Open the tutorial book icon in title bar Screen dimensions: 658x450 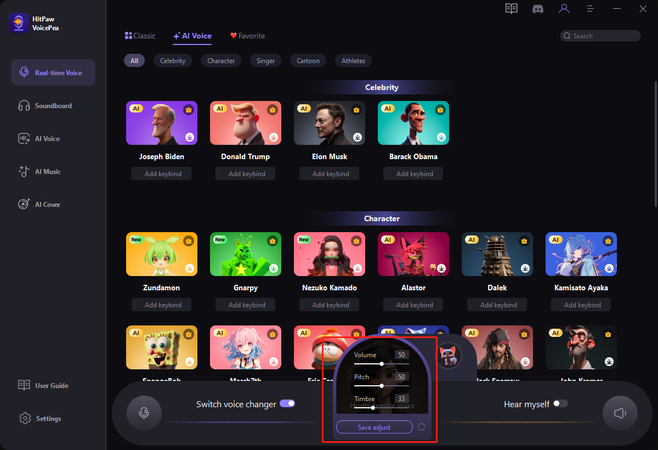[512, 9]
